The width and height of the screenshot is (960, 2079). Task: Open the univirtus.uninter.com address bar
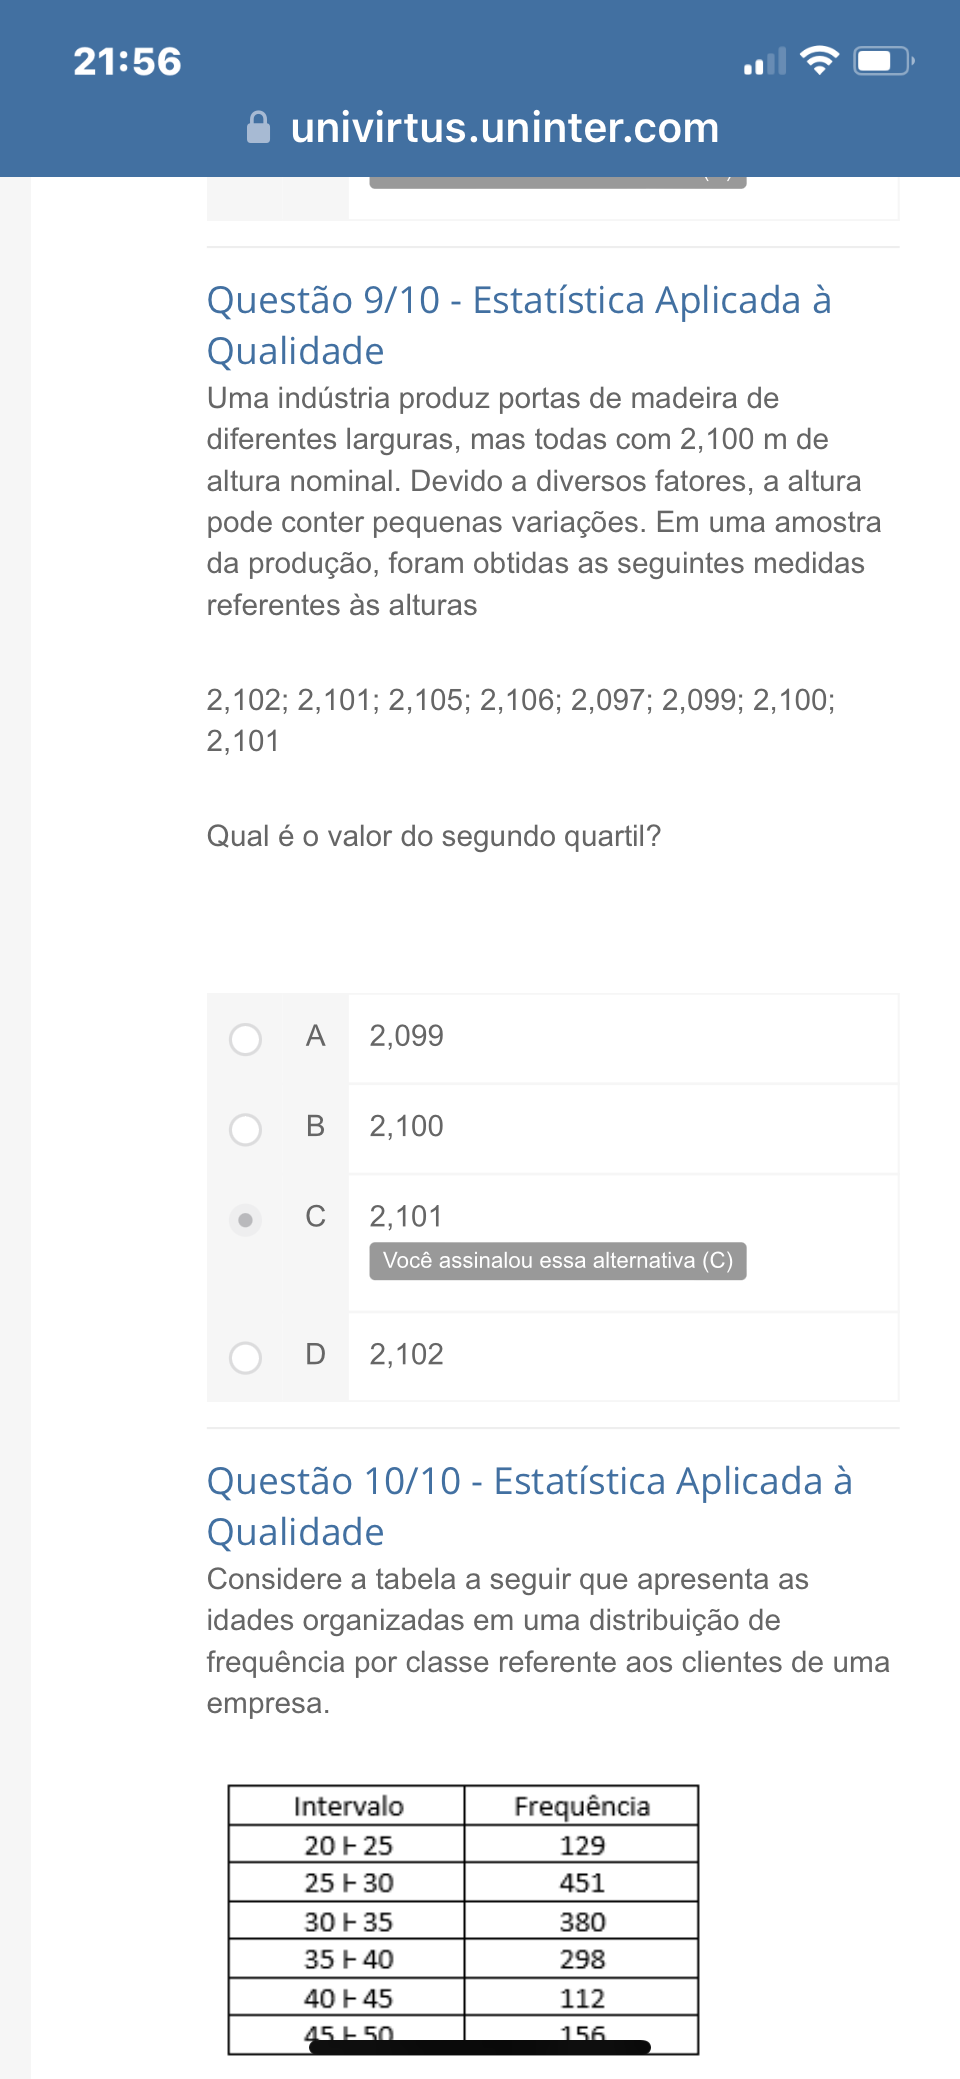coord(504,128)
